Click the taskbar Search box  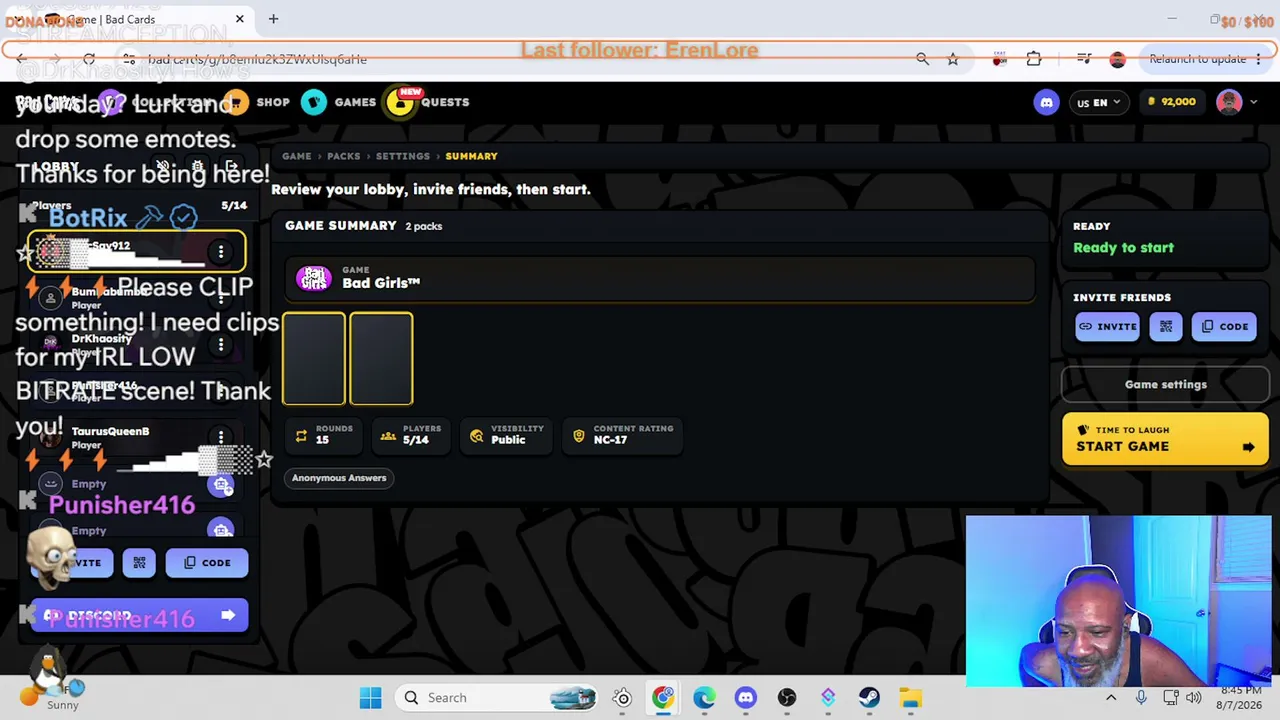pos(497,698)
